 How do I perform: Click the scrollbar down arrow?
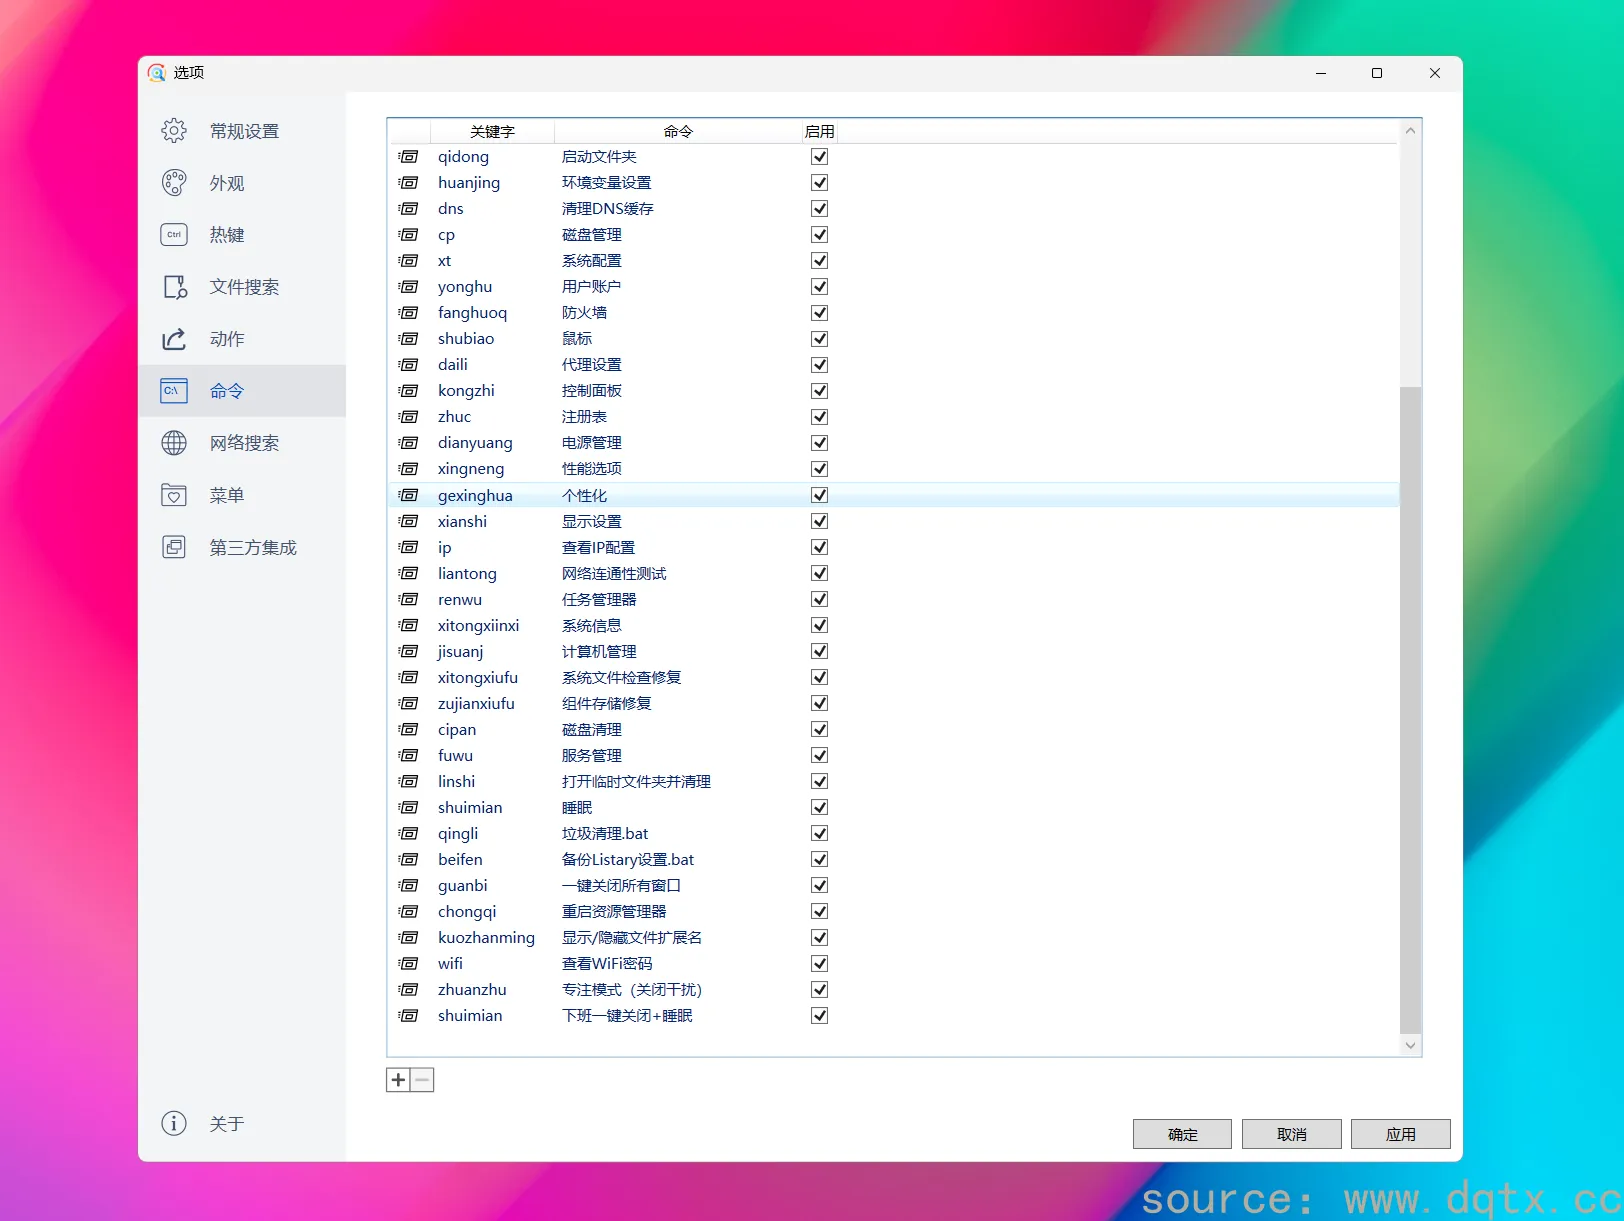(x=1410, y=1045)
